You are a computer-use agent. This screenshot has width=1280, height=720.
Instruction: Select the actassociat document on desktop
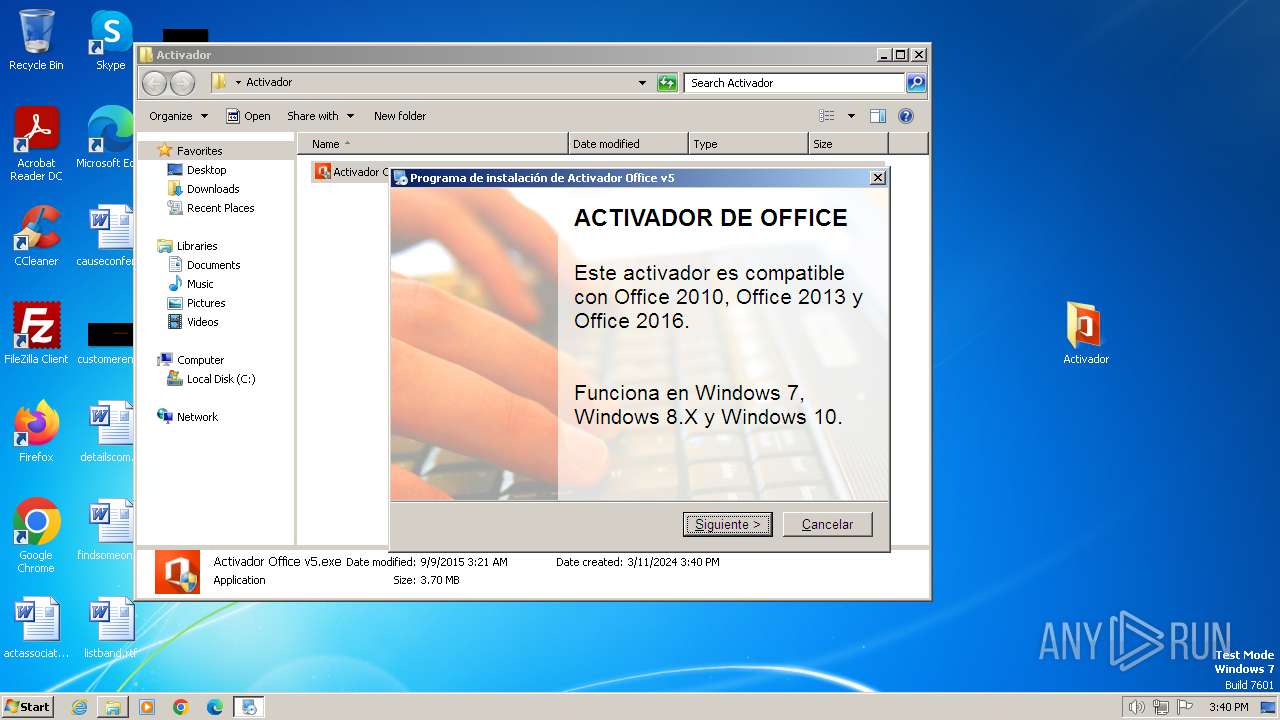click(36, 628)
